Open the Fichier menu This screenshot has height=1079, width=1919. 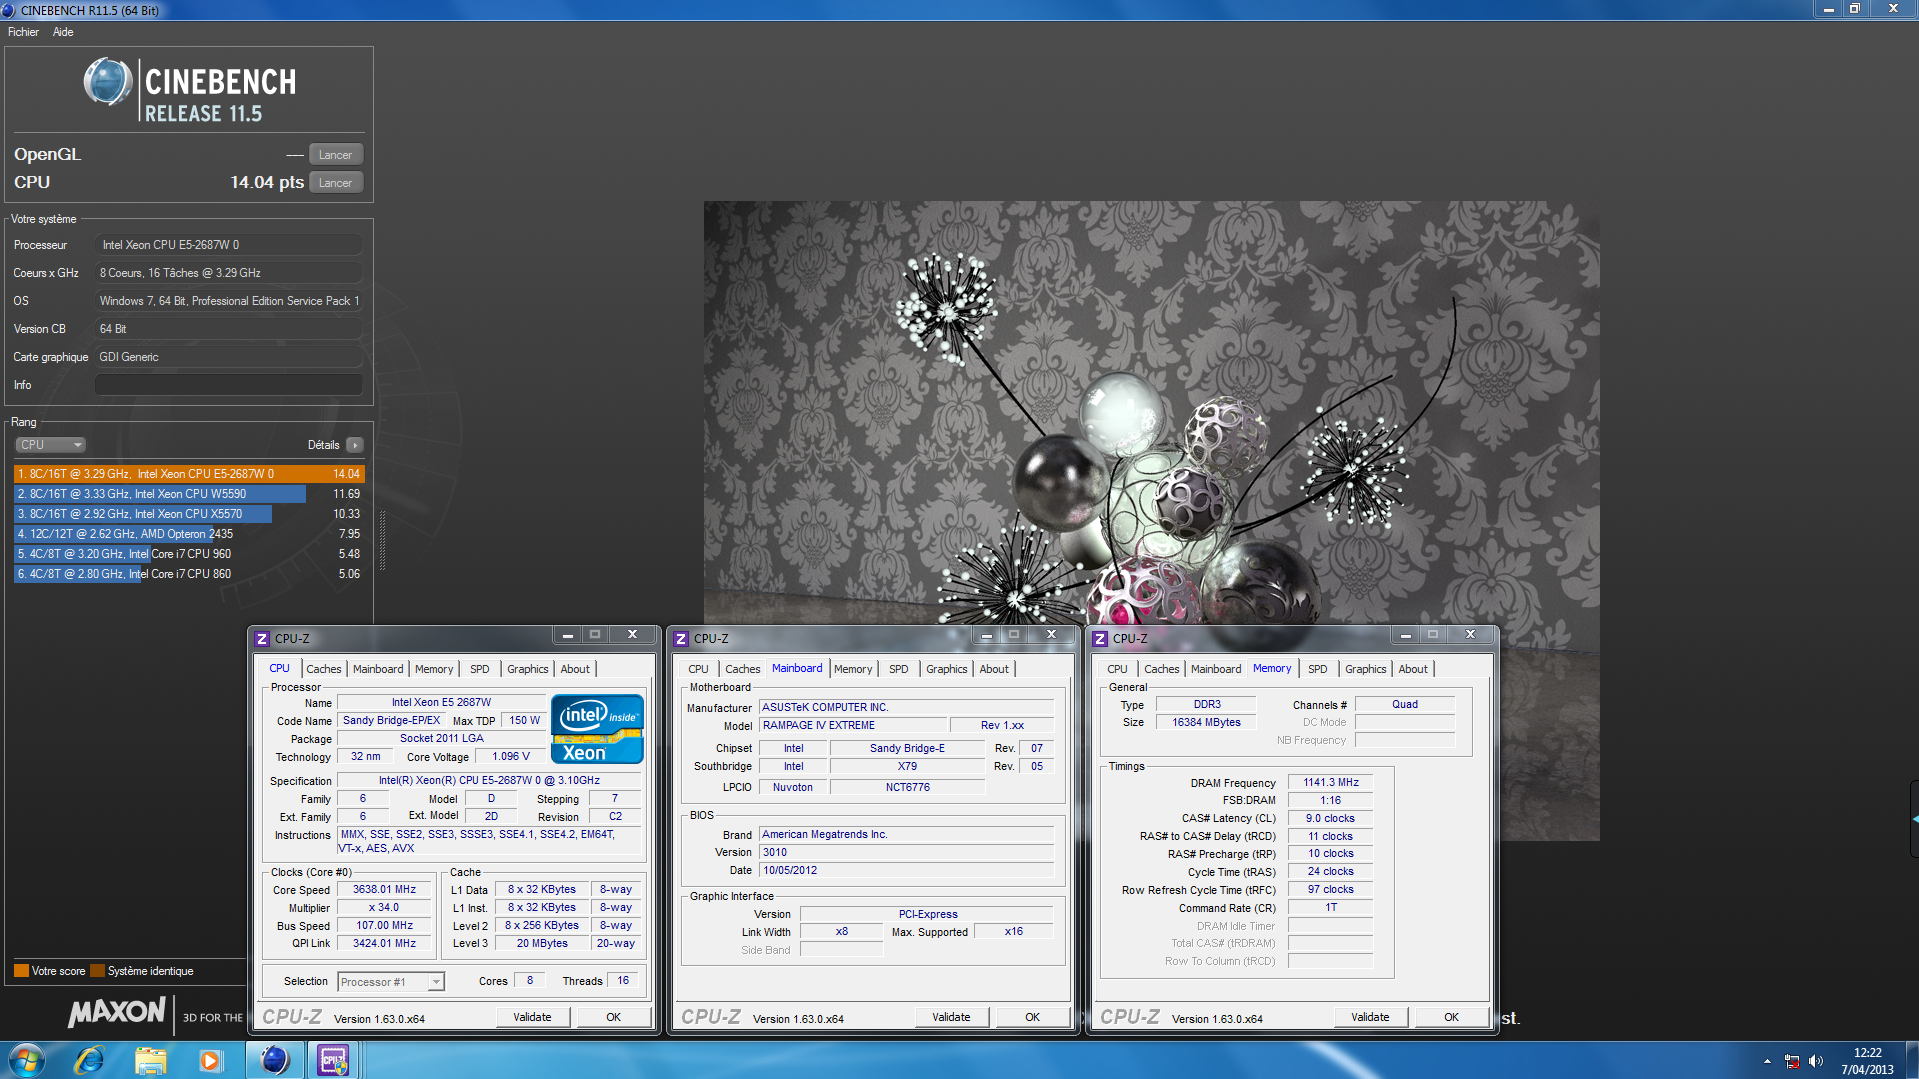coord(23,32)
